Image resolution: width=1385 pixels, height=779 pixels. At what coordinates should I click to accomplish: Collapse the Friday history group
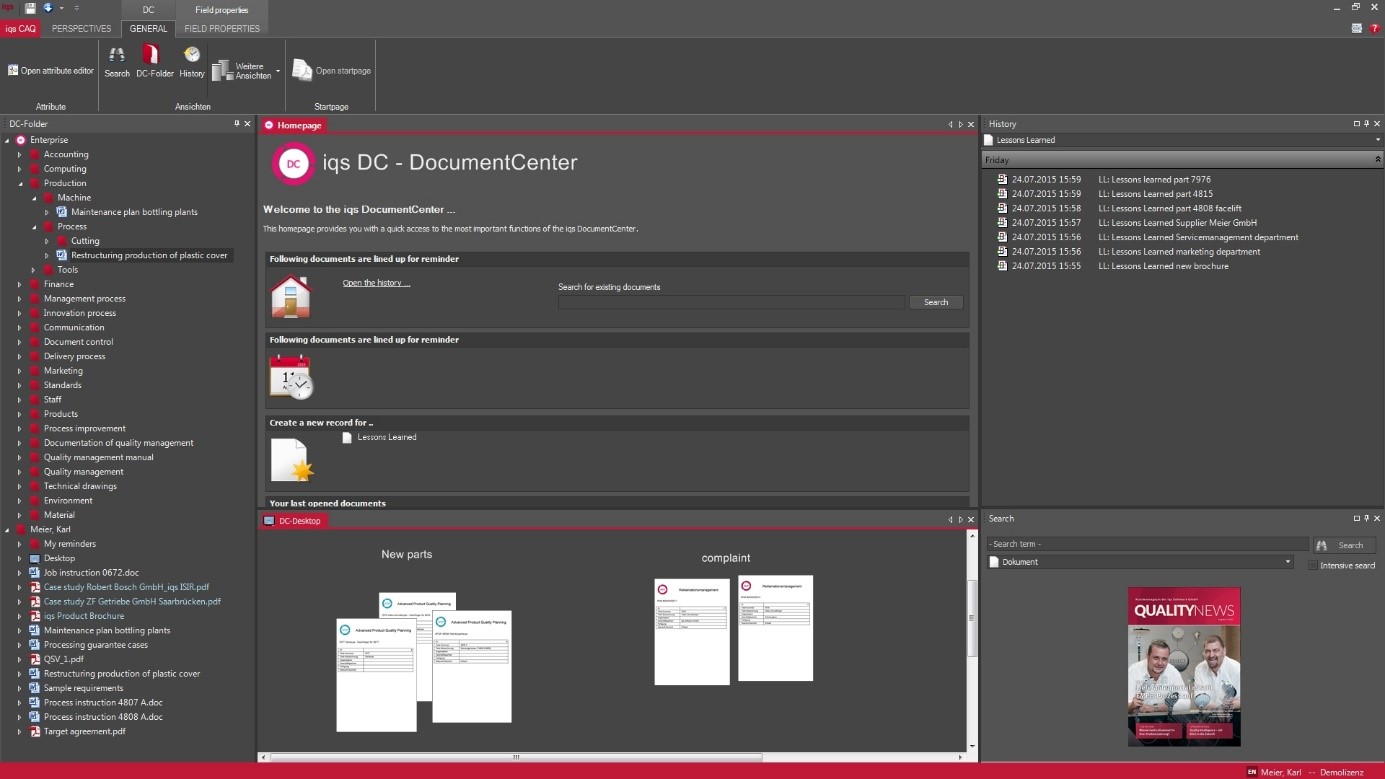[1377, 160]
